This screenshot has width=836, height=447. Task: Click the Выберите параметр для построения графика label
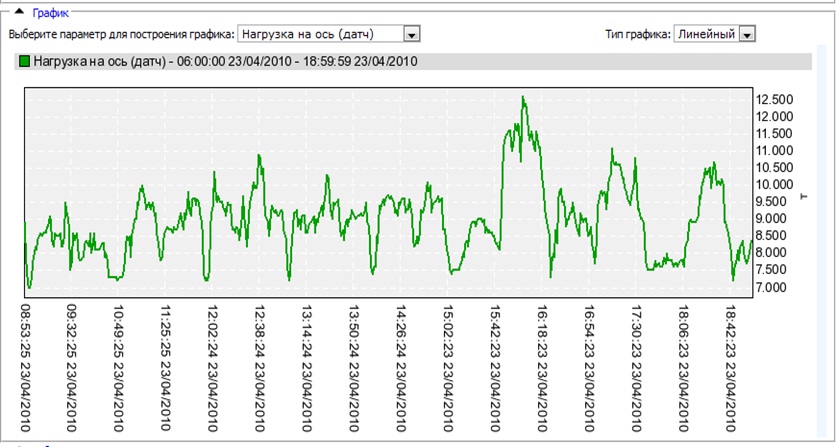121,35
